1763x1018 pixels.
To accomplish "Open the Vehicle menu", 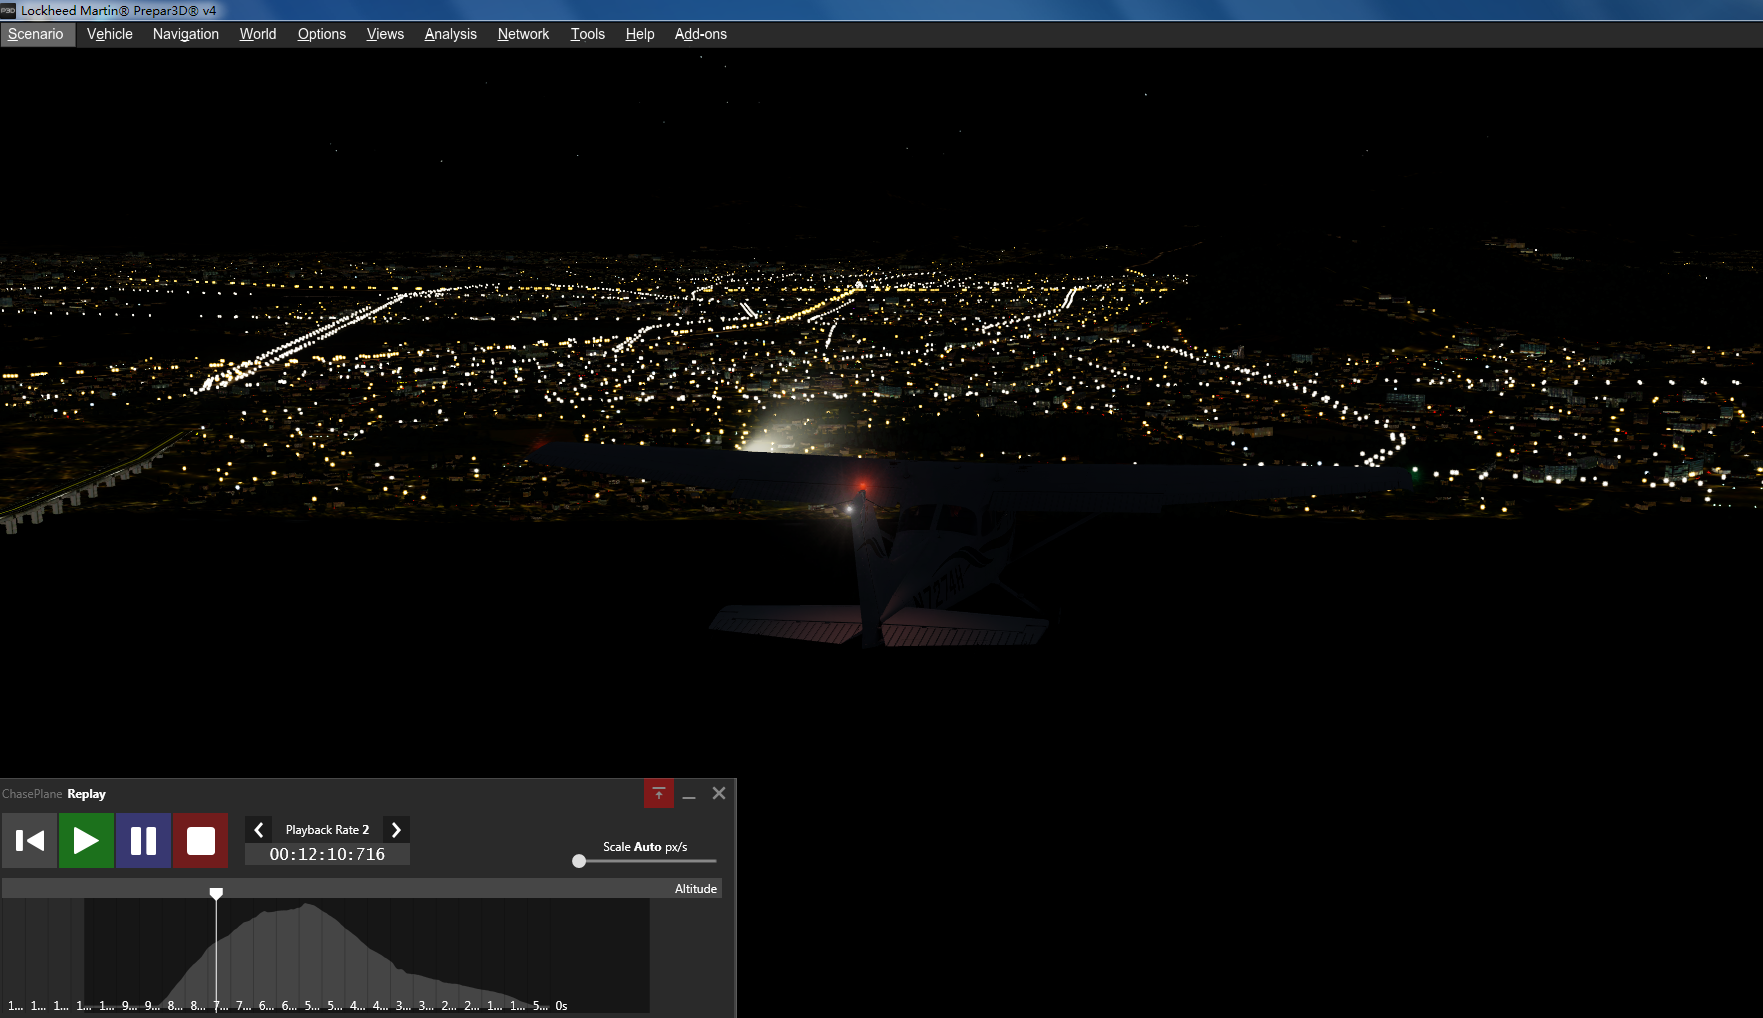I will (x=109, y=33).
